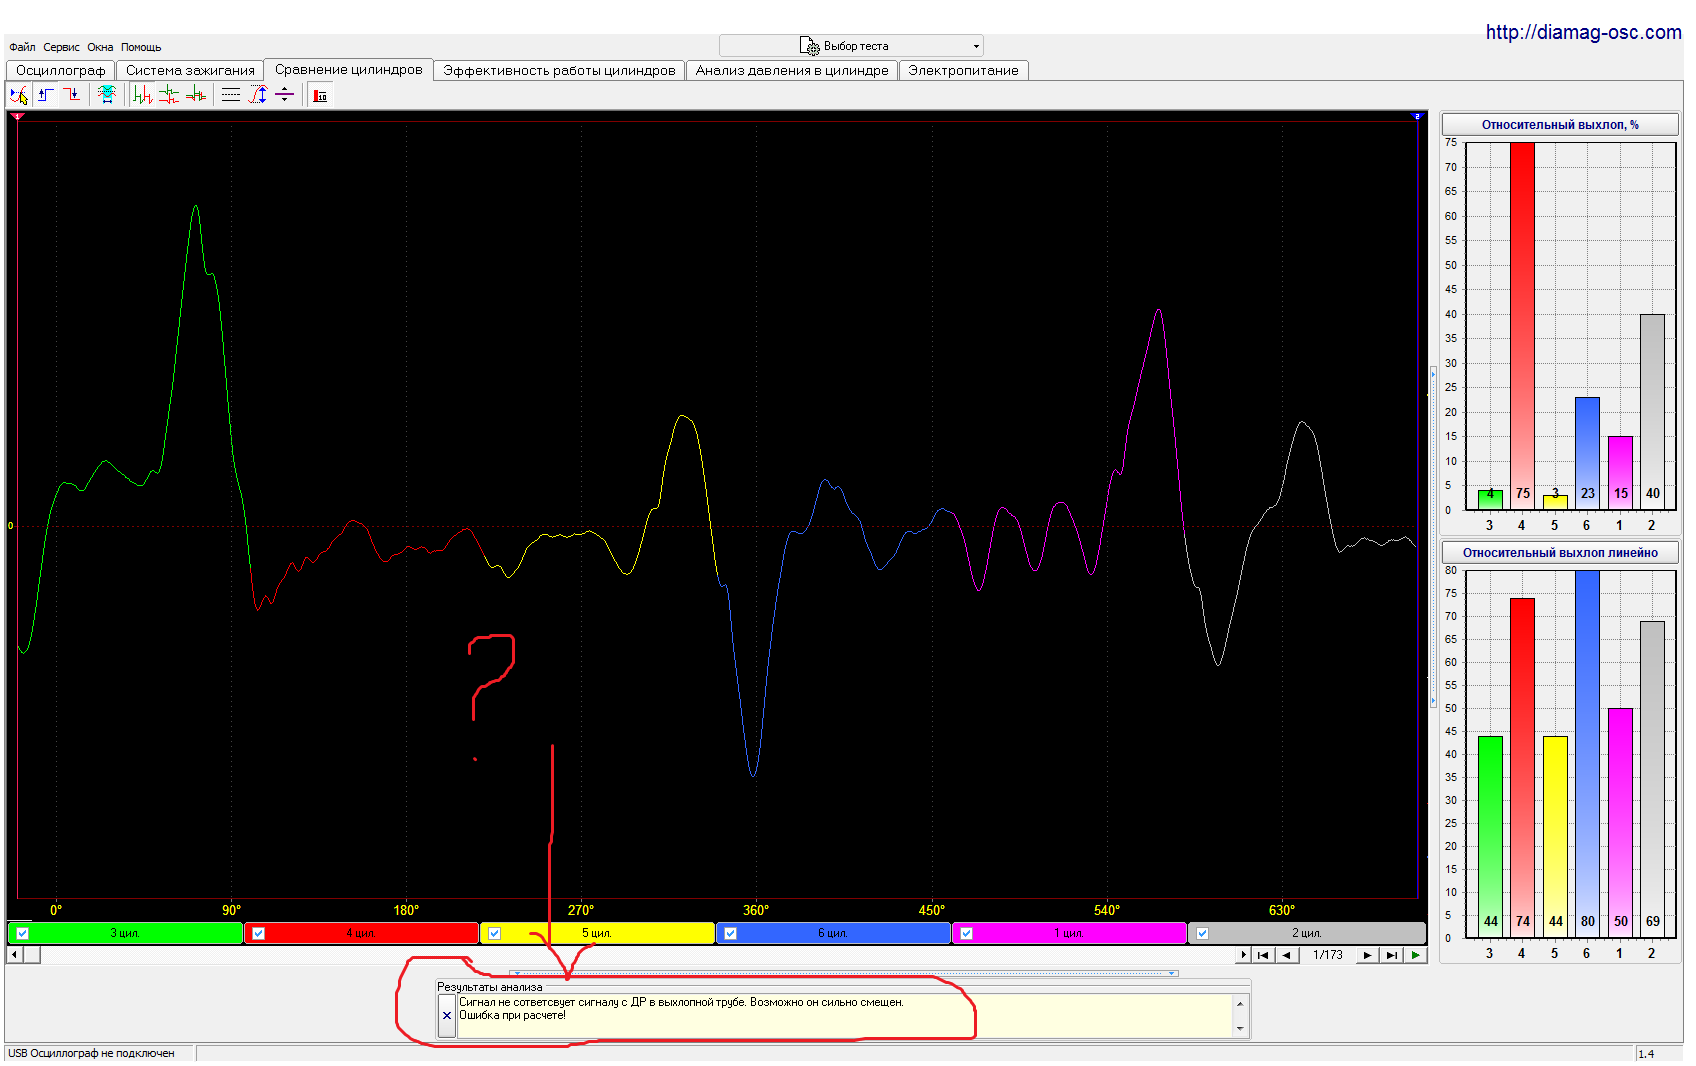
Task: Uncheck the 2 цил. checkbox
Action: [1202, 933]
